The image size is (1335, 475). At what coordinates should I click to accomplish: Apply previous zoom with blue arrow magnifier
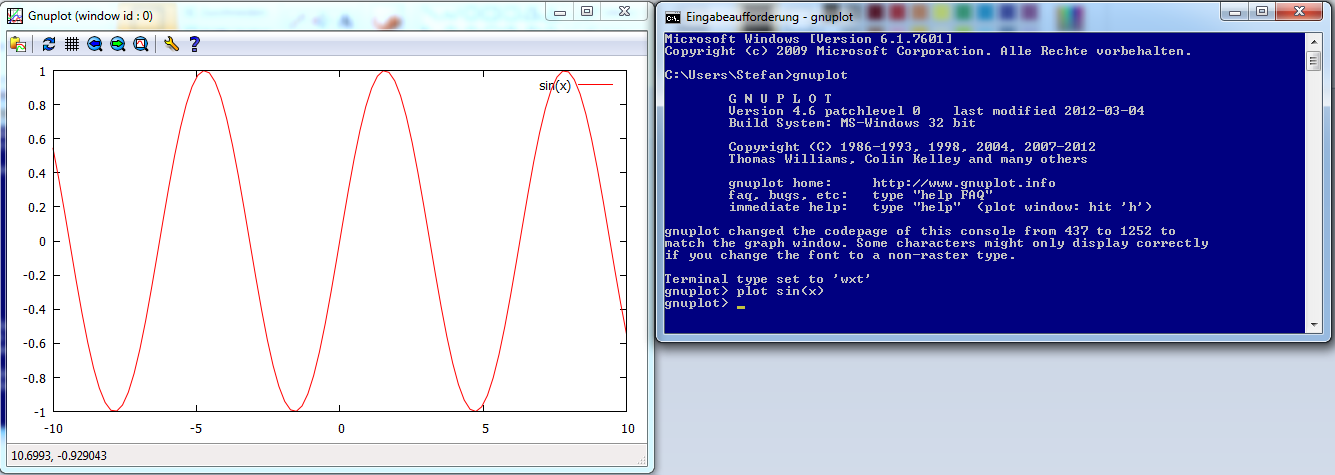tap(95, 44)
